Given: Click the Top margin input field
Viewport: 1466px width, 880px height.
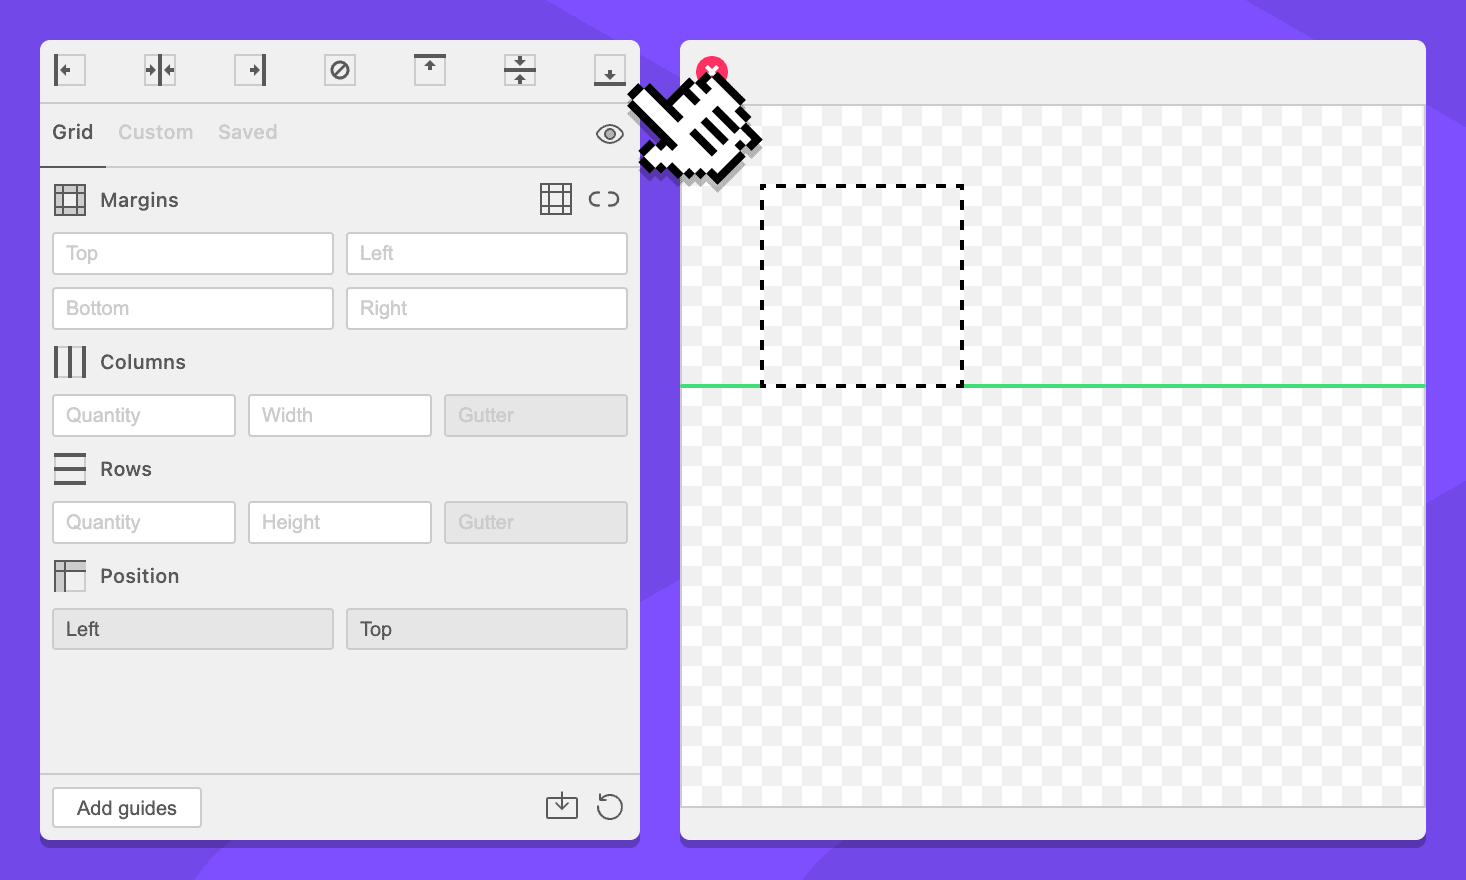Looking at the screenshot, I should tap(193, 254).
